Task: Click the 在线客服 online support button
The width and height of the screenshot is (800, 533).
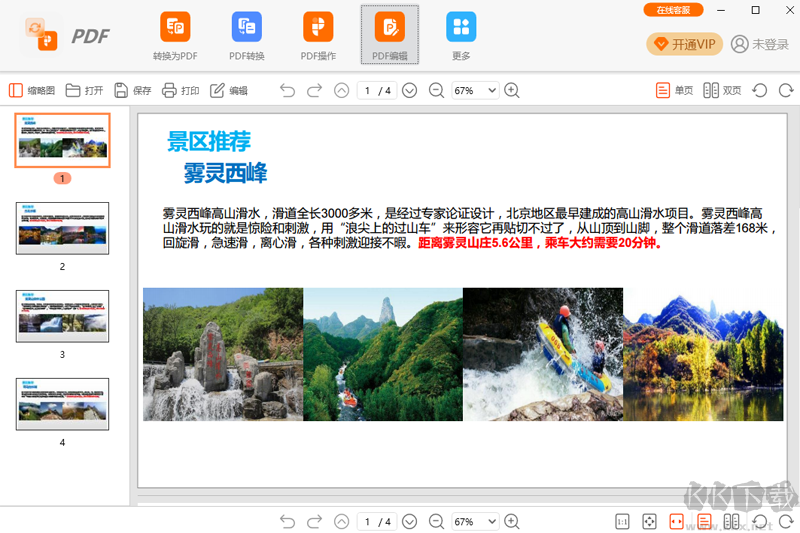Action: [673, 10]
